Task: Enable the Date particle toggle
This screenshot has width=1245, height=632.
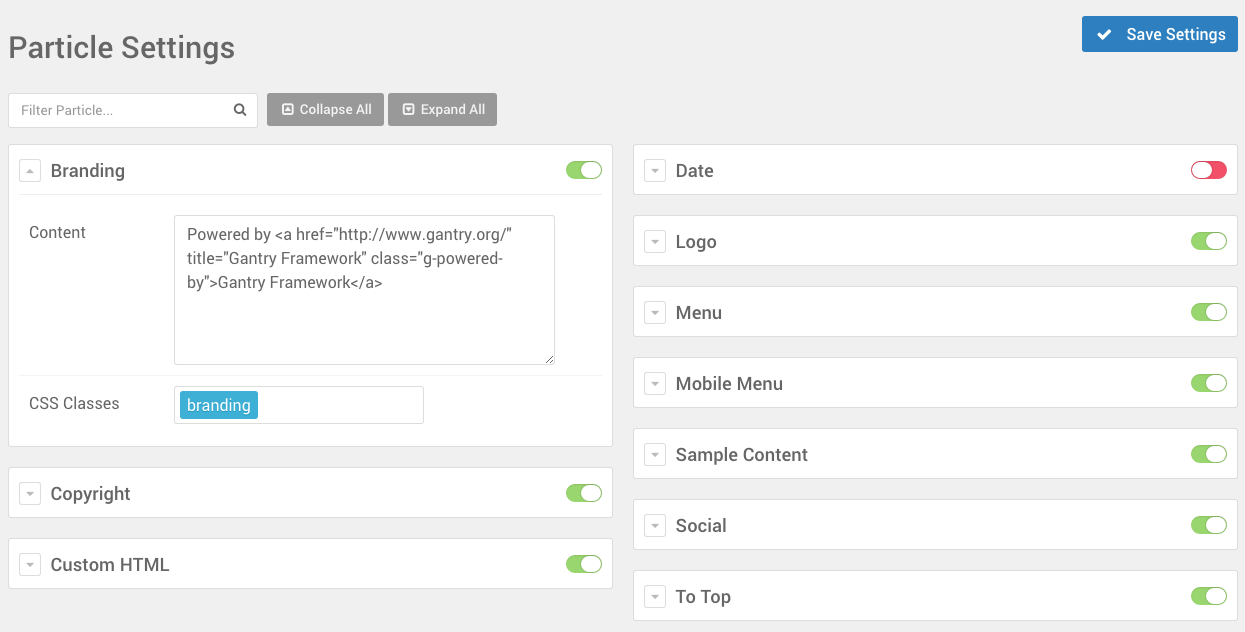Action: click(1208, 170)
